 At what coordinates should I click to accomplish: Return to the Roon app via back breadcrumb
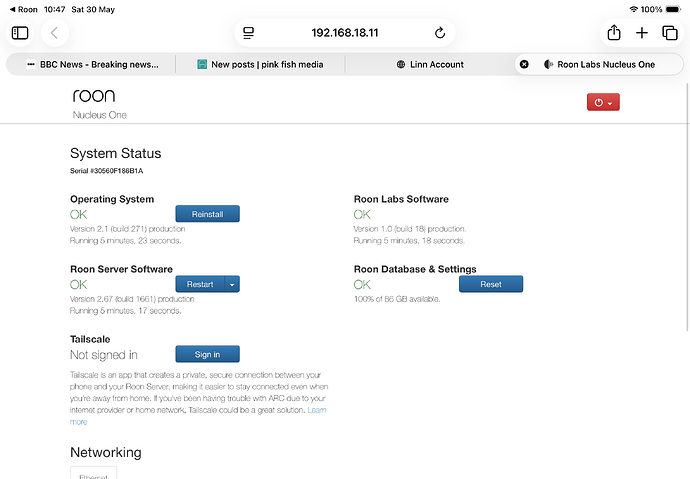pos(24,9)
